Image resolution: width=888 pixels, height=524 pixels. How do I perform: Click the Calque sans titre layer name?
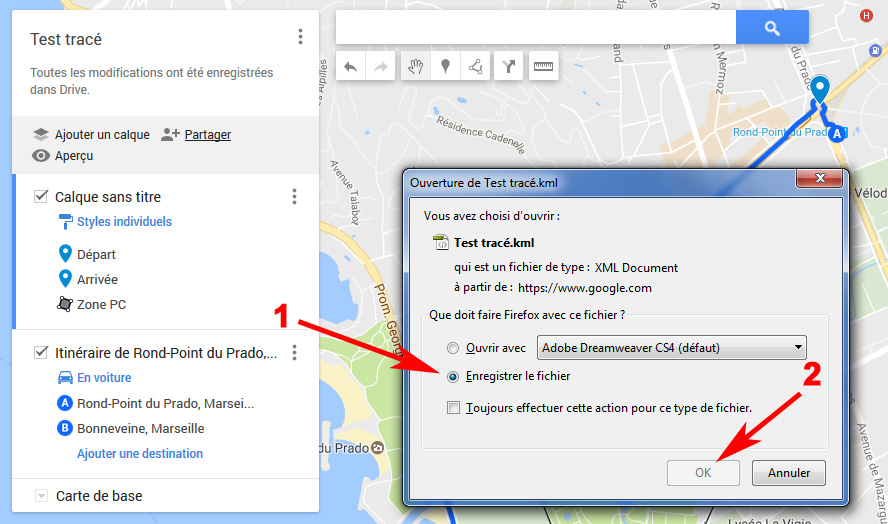[108, 197]
